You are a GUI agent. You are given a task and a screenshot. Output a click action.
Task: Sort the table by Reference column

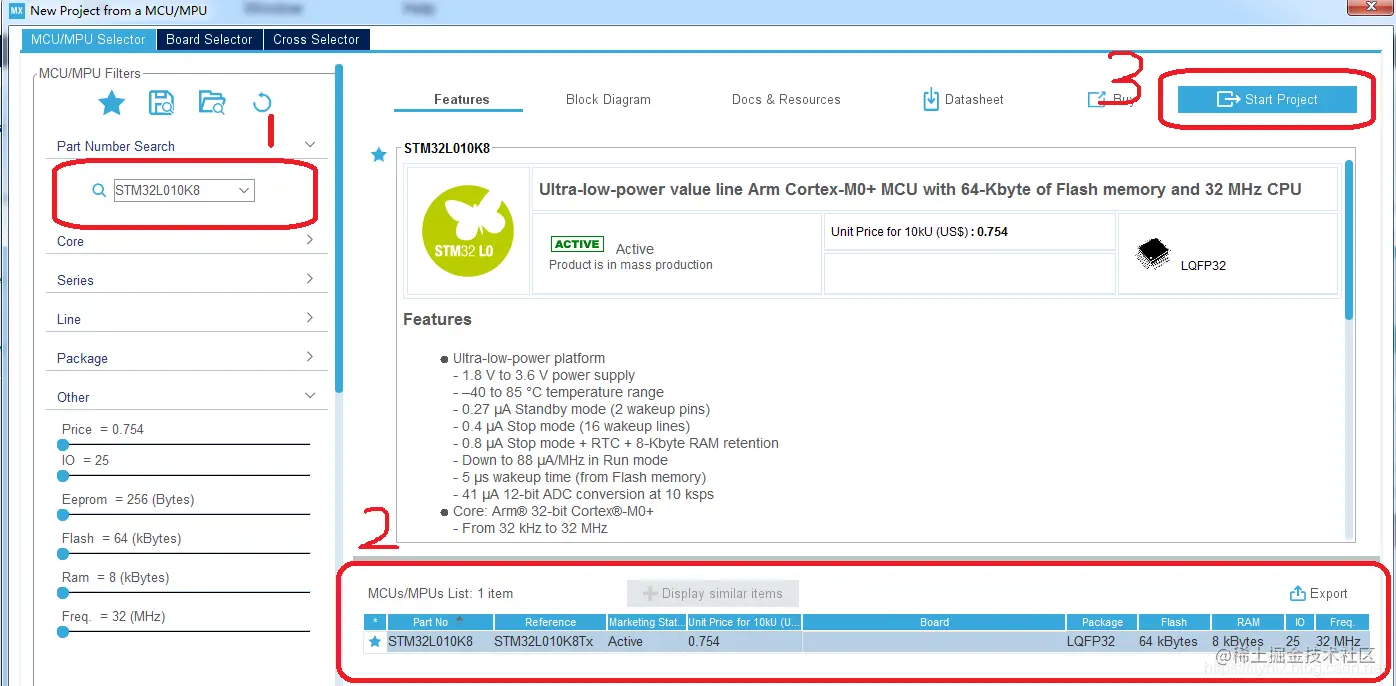(x=550, y=622)
